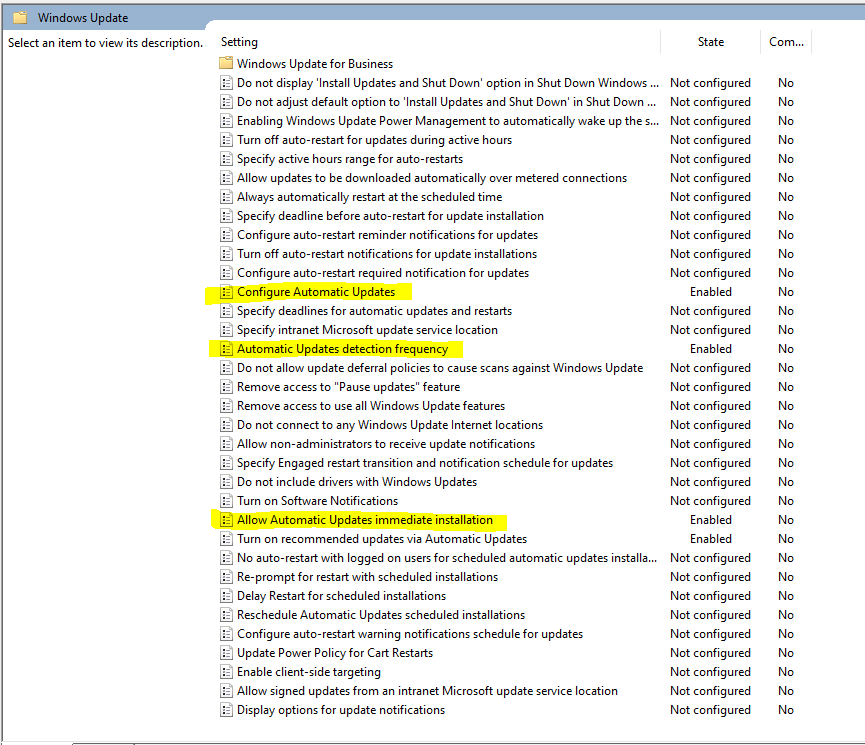Click policy icon beside Automatic Updates detection frequency

tap(226, 349)
